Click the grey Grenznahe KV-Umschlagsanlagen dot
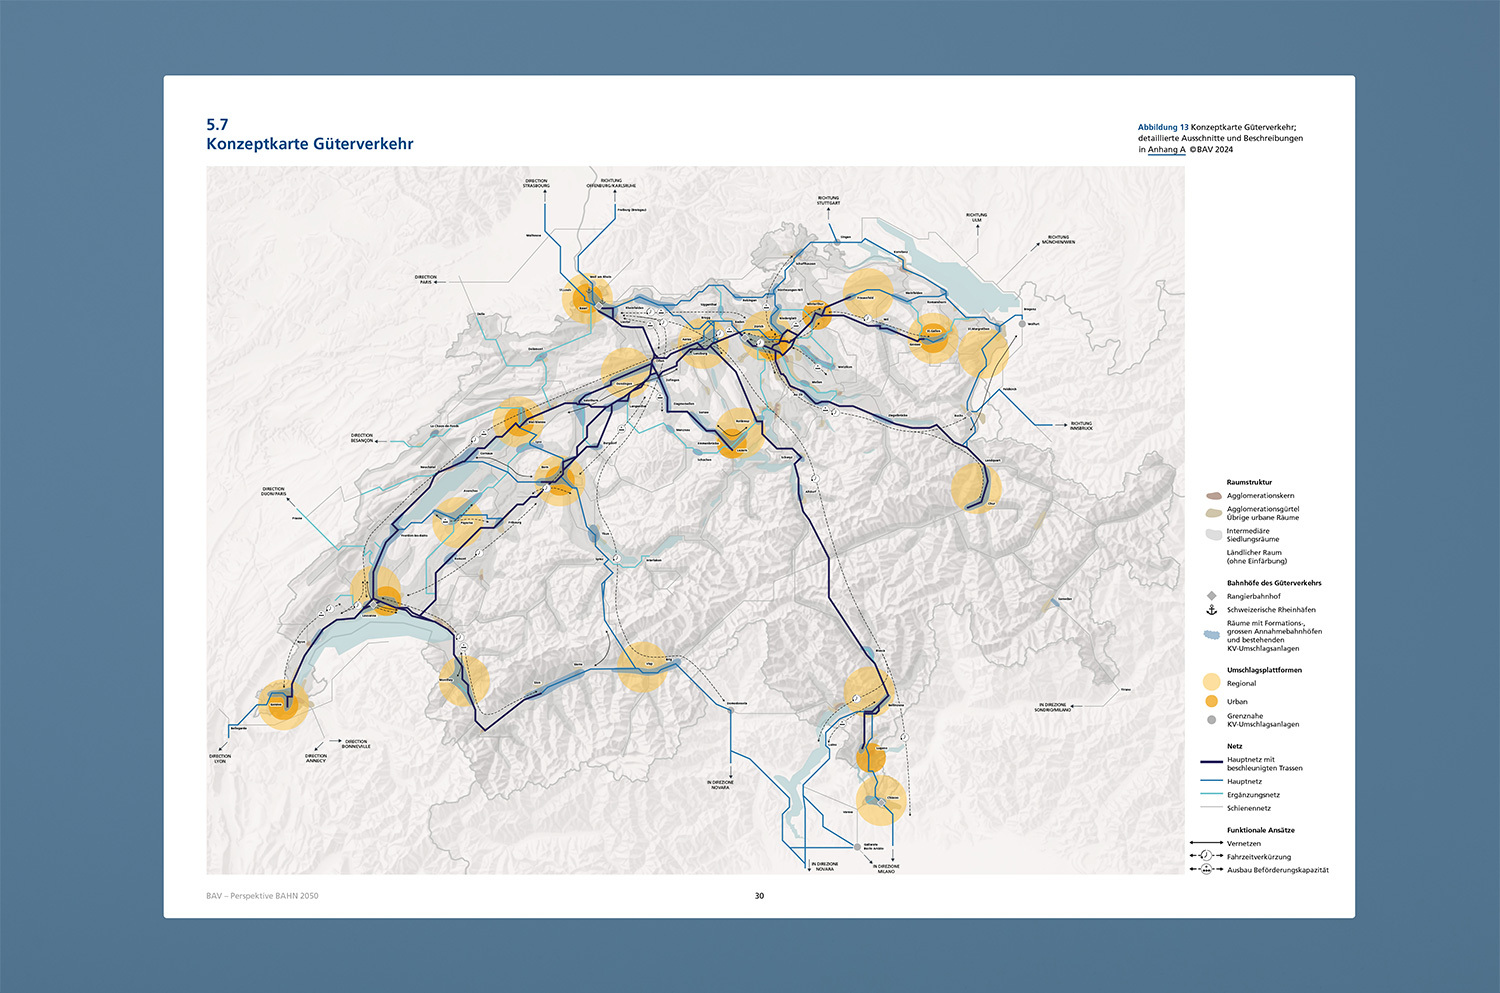The image size is (1500, 993). [x=1211, y=720]
